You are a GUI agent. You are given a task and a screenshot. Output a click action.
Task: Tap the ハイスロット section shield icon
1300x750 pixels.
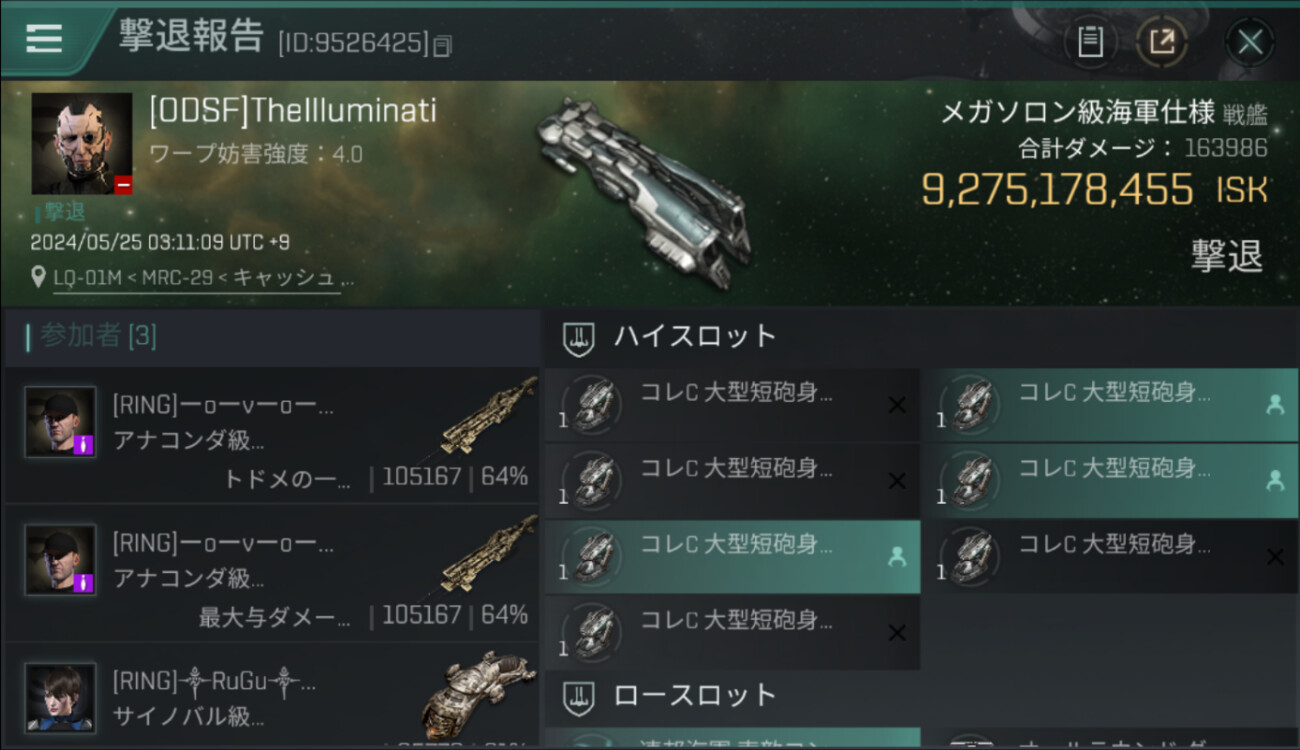click(x=579, y=338)
